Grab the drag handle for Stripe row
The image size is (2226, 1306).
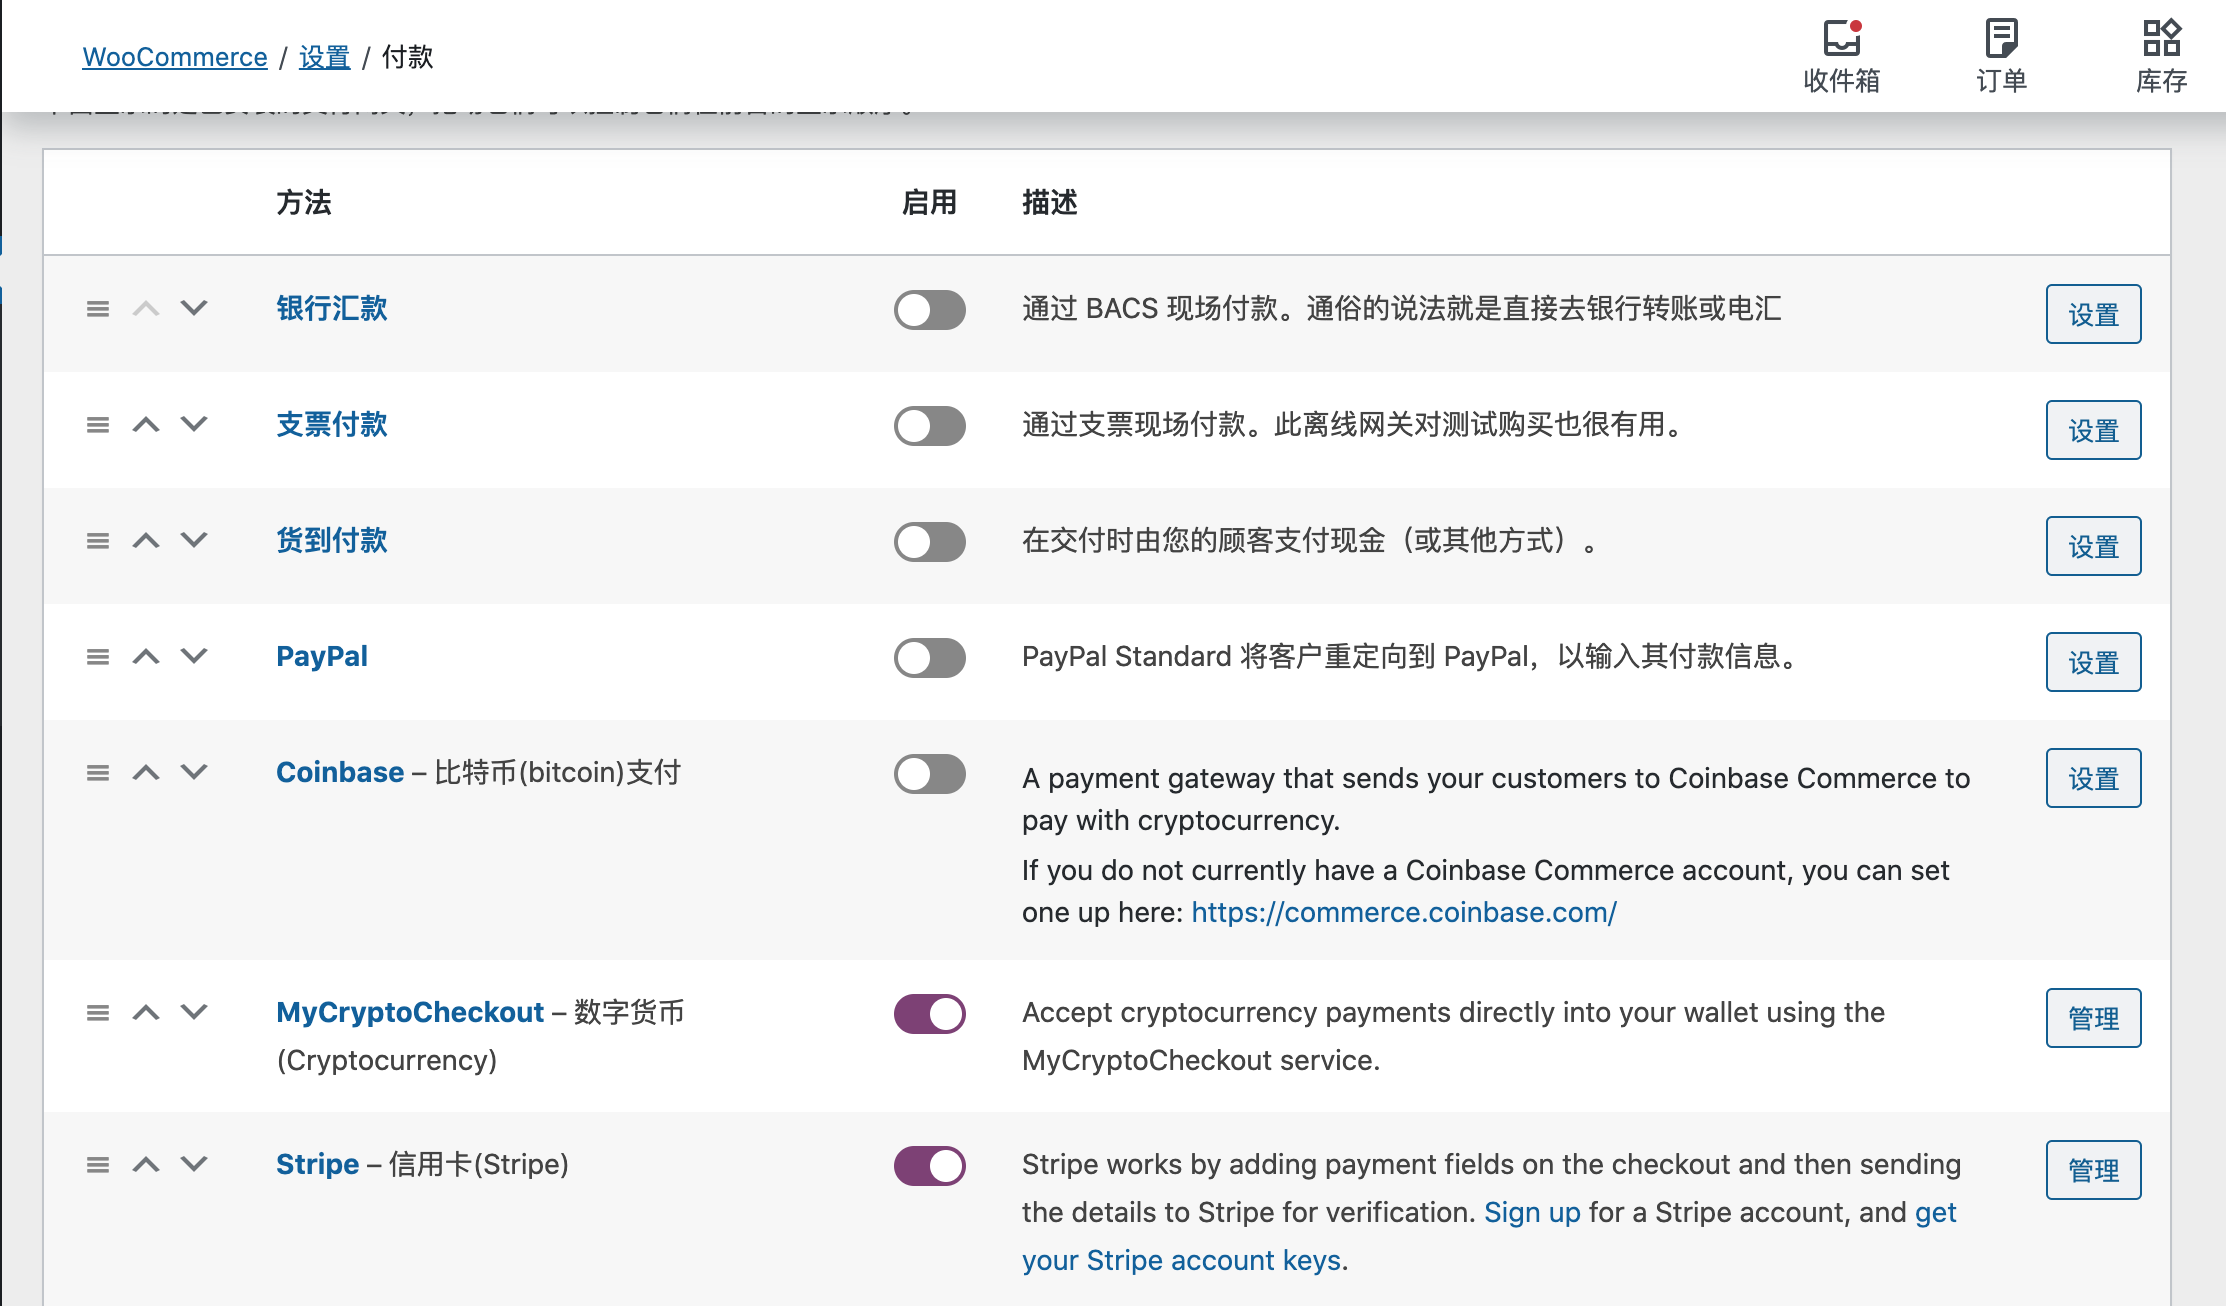98,1165
